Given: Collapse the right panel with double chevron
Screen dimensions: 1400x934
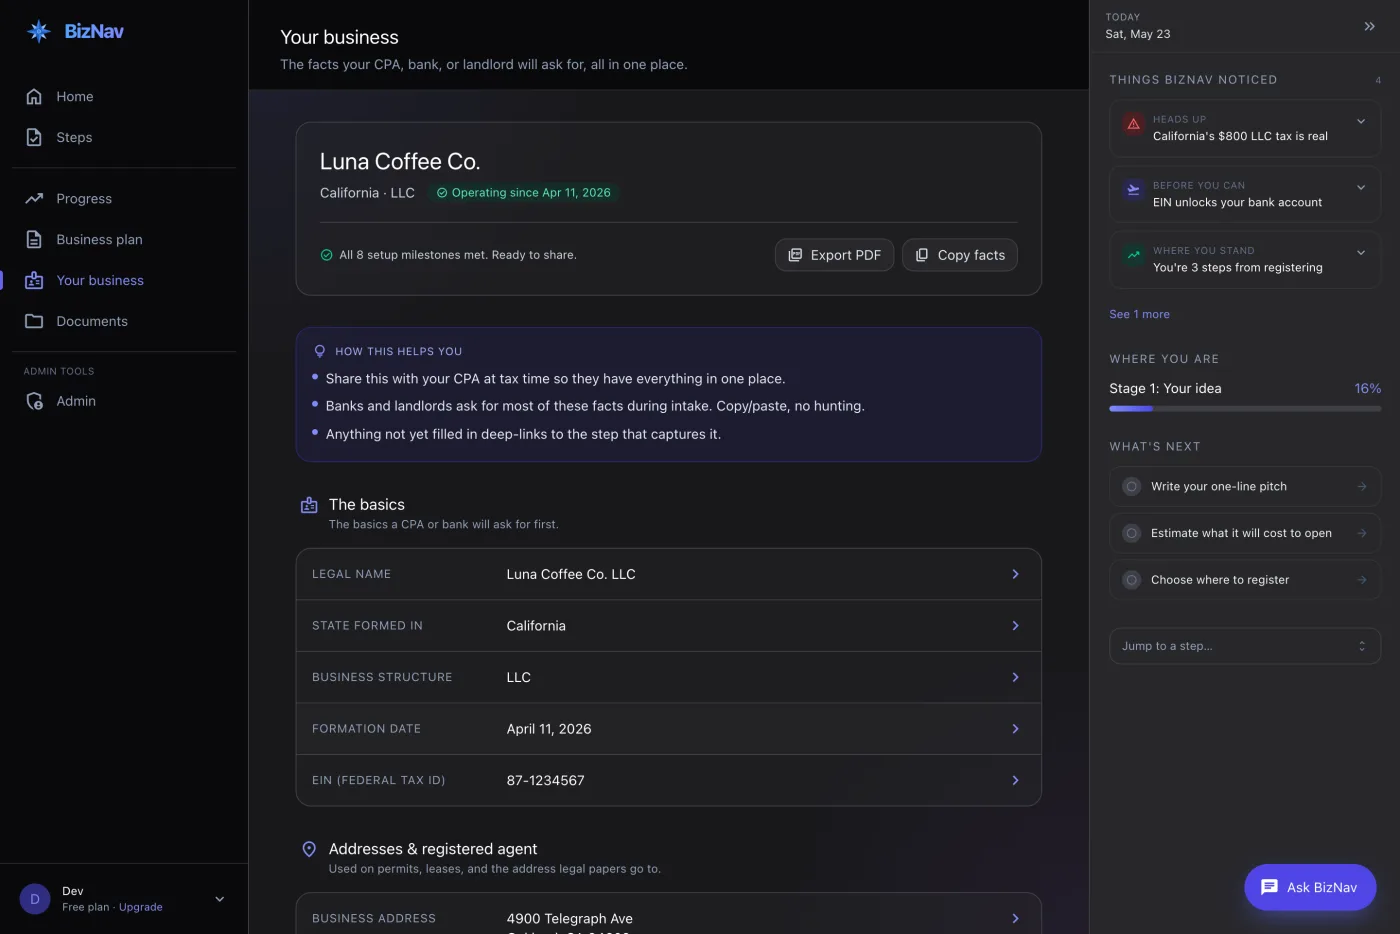Looking at the screenshot, I should click(1369, 26).
